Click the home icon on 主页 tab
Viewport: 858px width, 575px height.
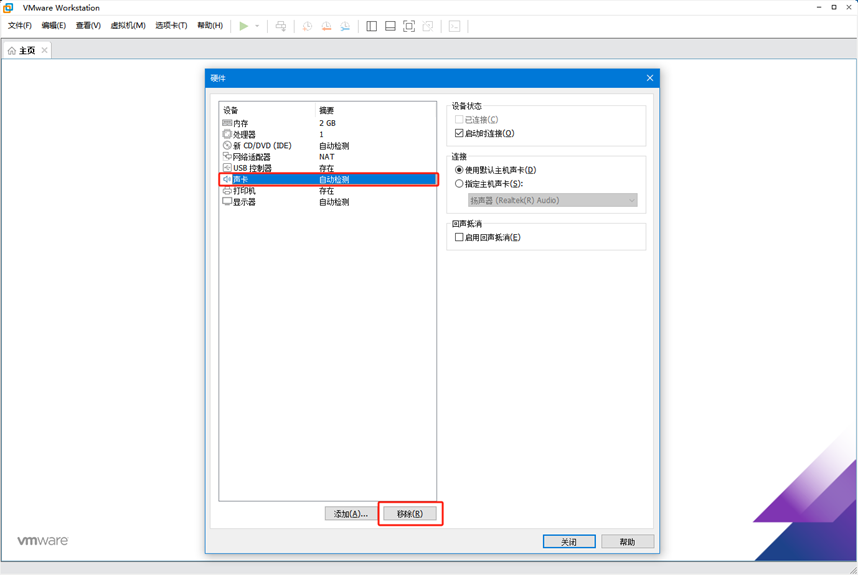[x=12, y=50]
